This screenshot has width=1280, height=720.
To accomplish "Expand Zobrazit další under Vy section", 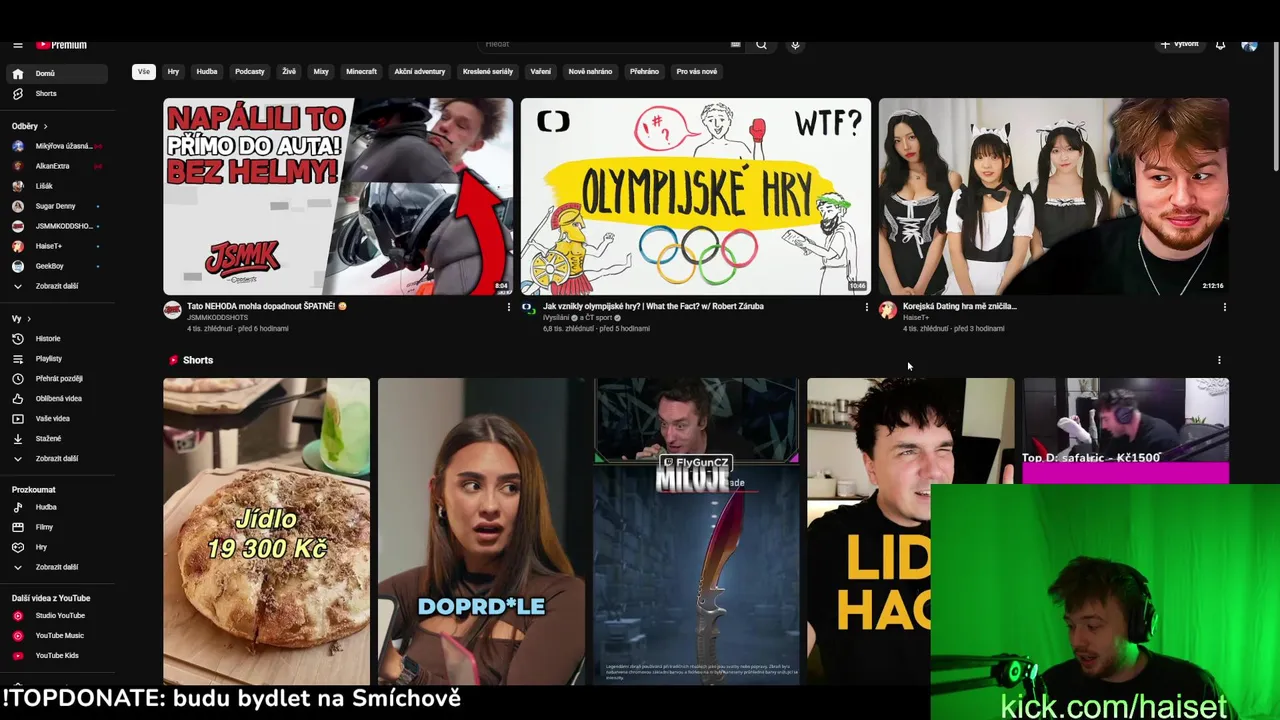I will tap(56, 458).
